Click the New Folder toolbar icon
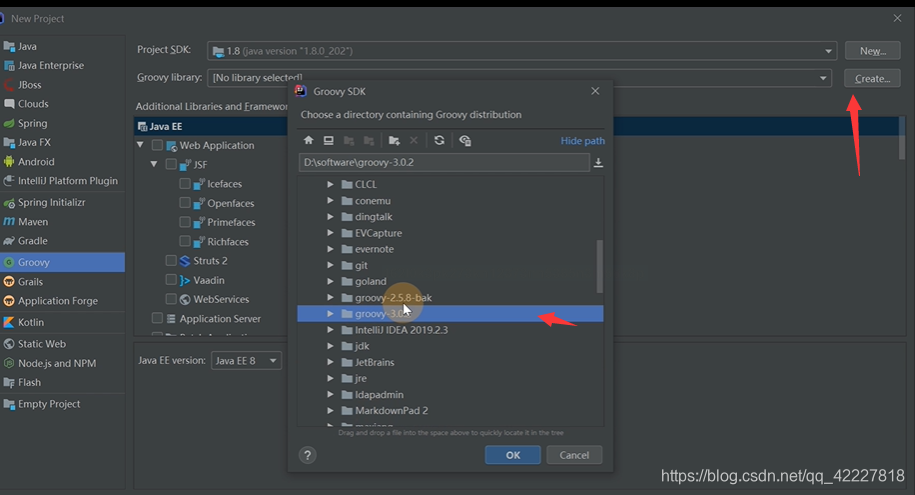Image resolution: width=915 pixels, height=495 pixels. [394, 140]
